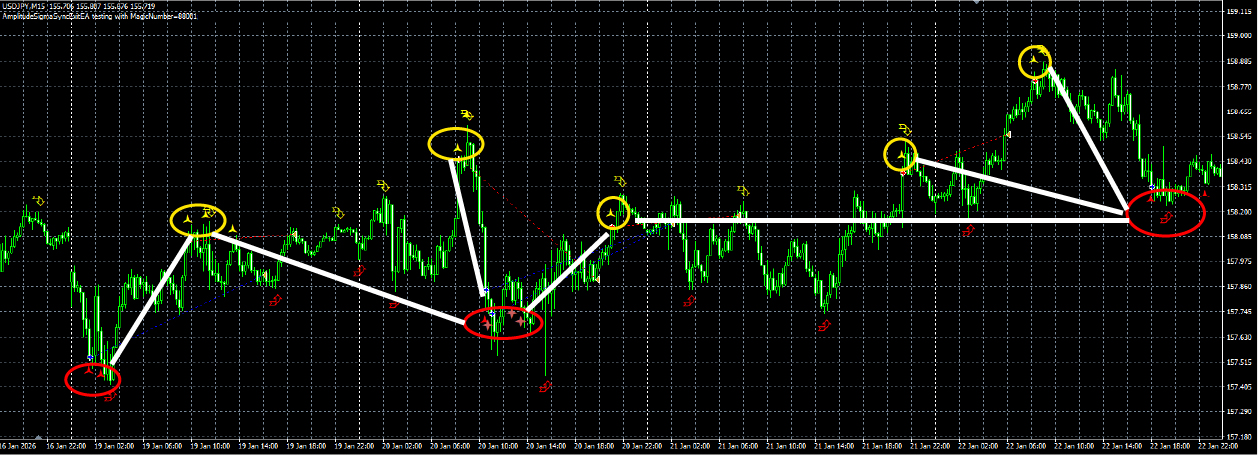
Task: Click the 157.290 price axis label
Action: tap(1239, 413)
